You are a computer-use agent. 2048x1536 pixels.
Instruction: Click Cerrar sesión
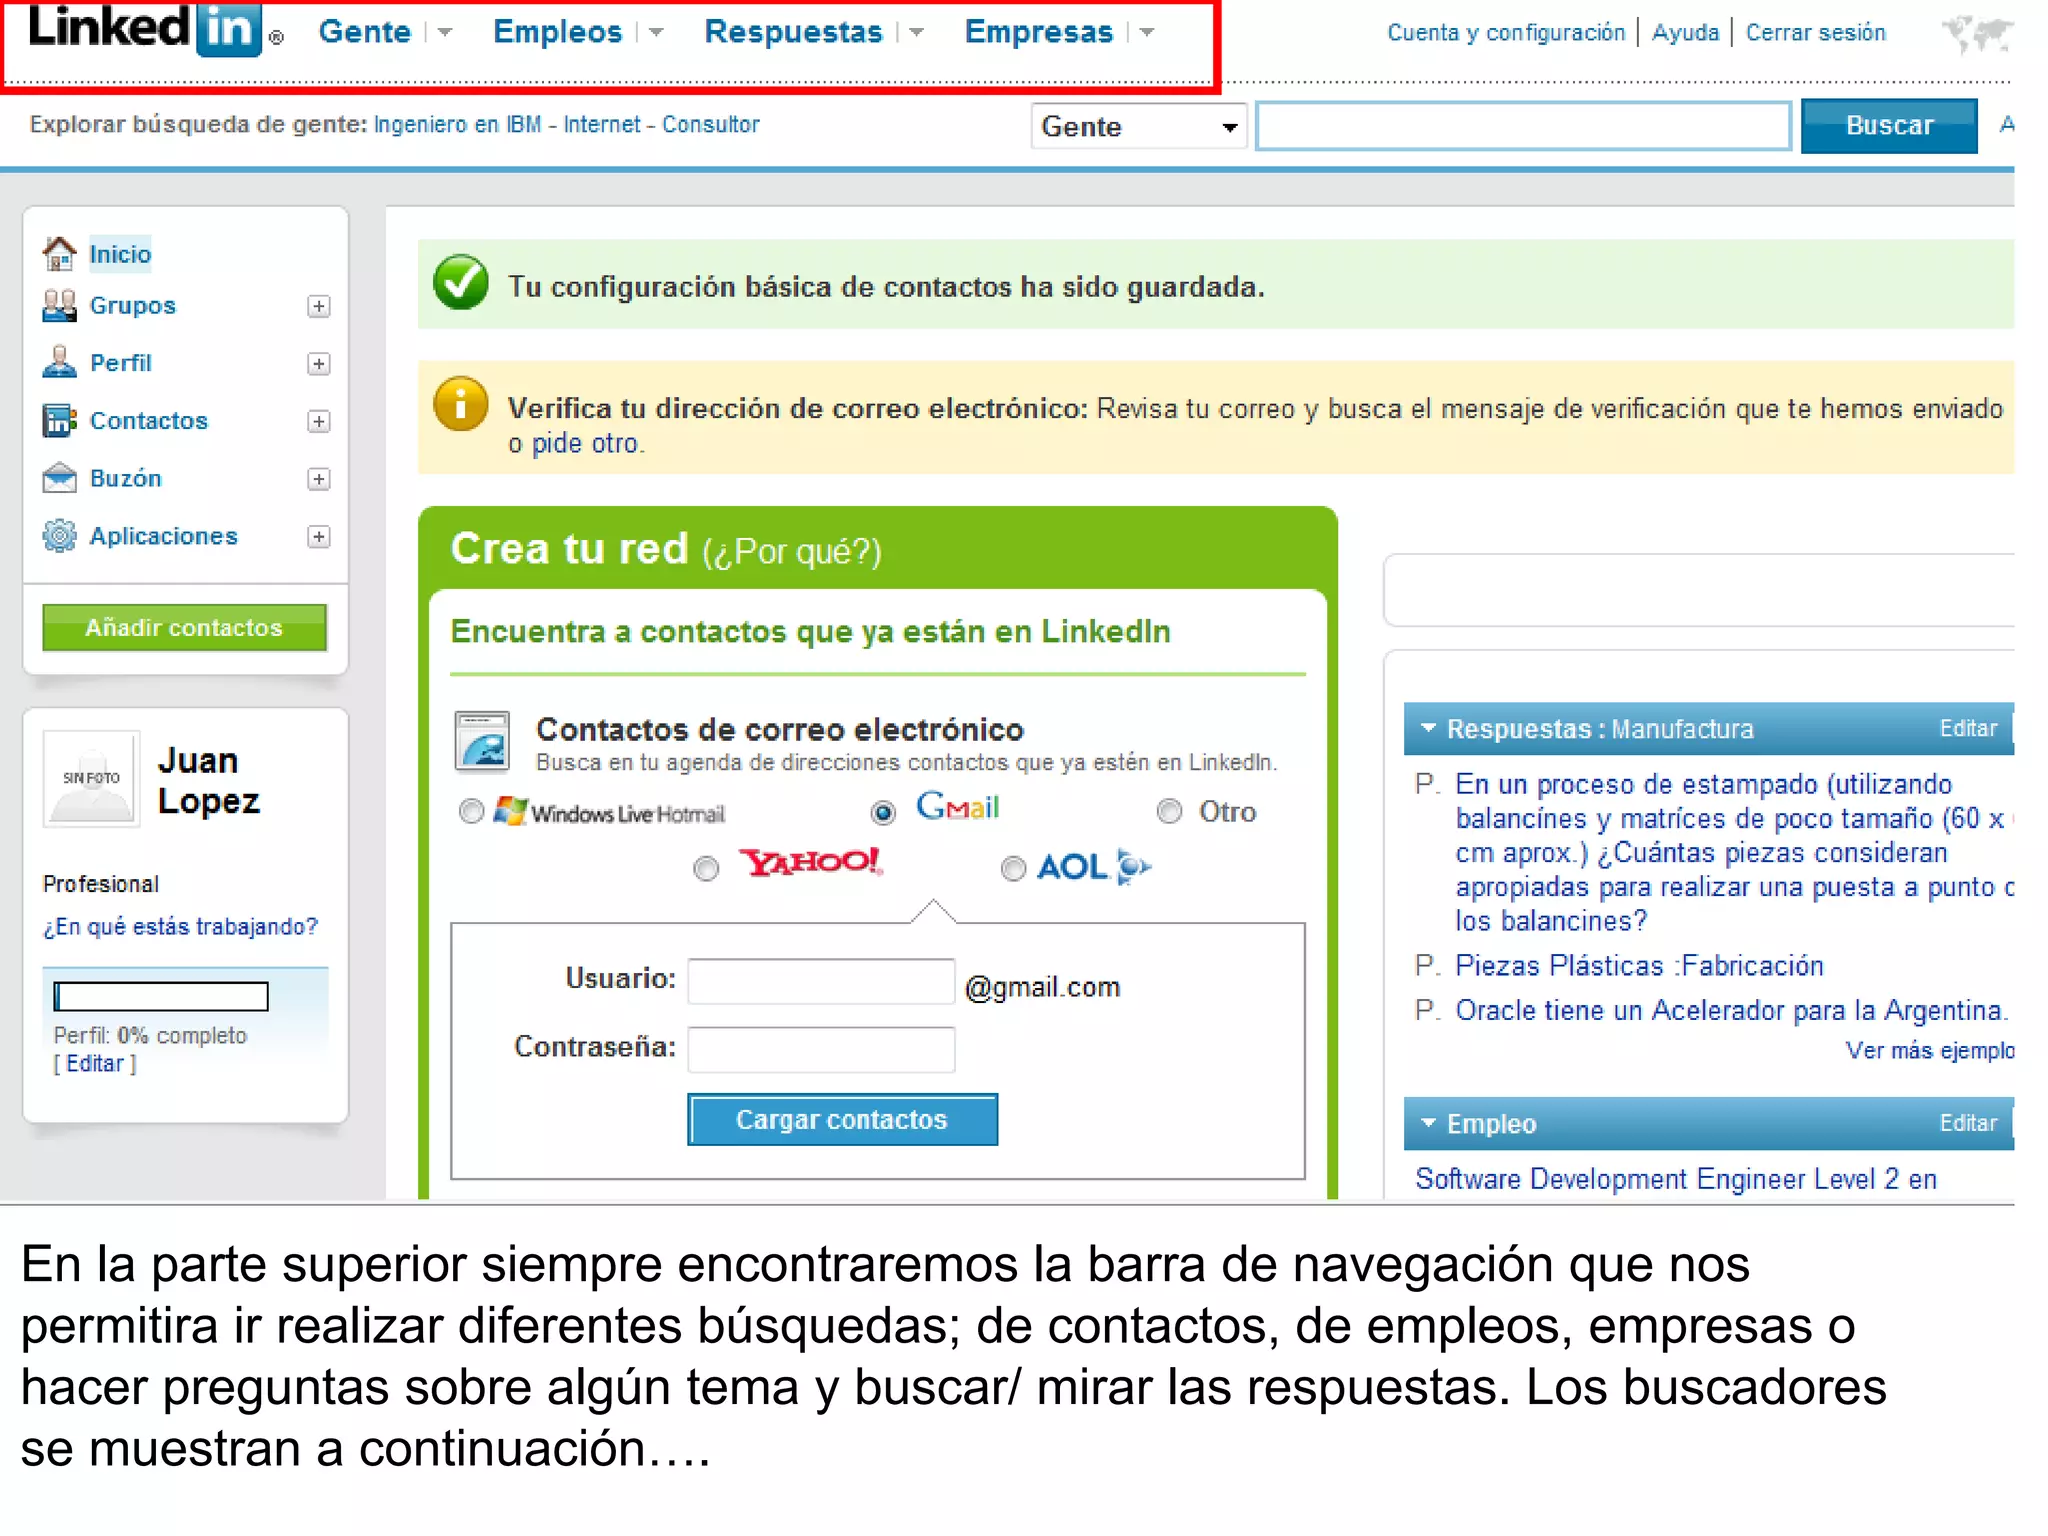coord(1816,33)
